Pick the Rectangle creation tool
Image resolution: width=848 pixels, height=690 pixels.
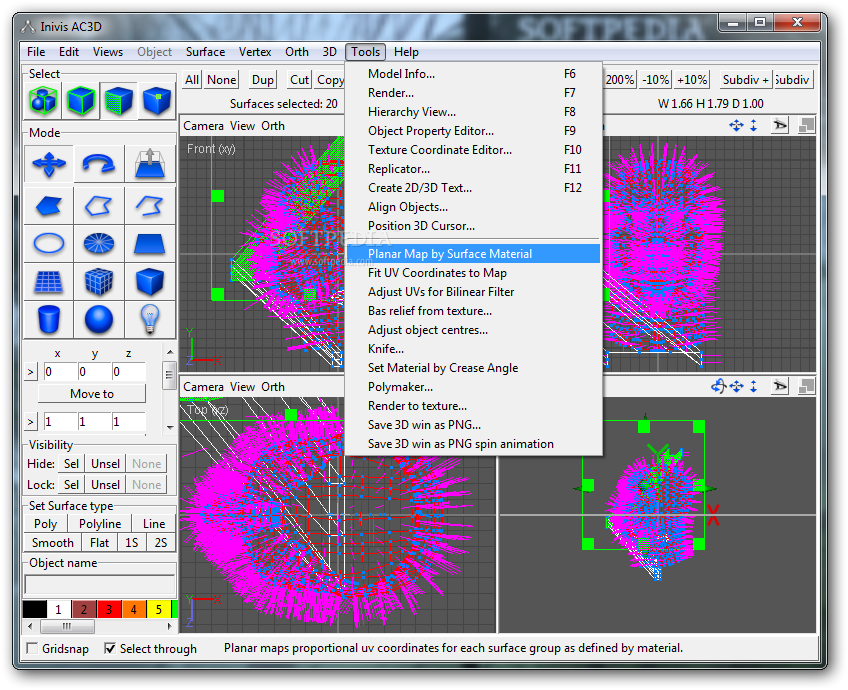pos(150,243)
